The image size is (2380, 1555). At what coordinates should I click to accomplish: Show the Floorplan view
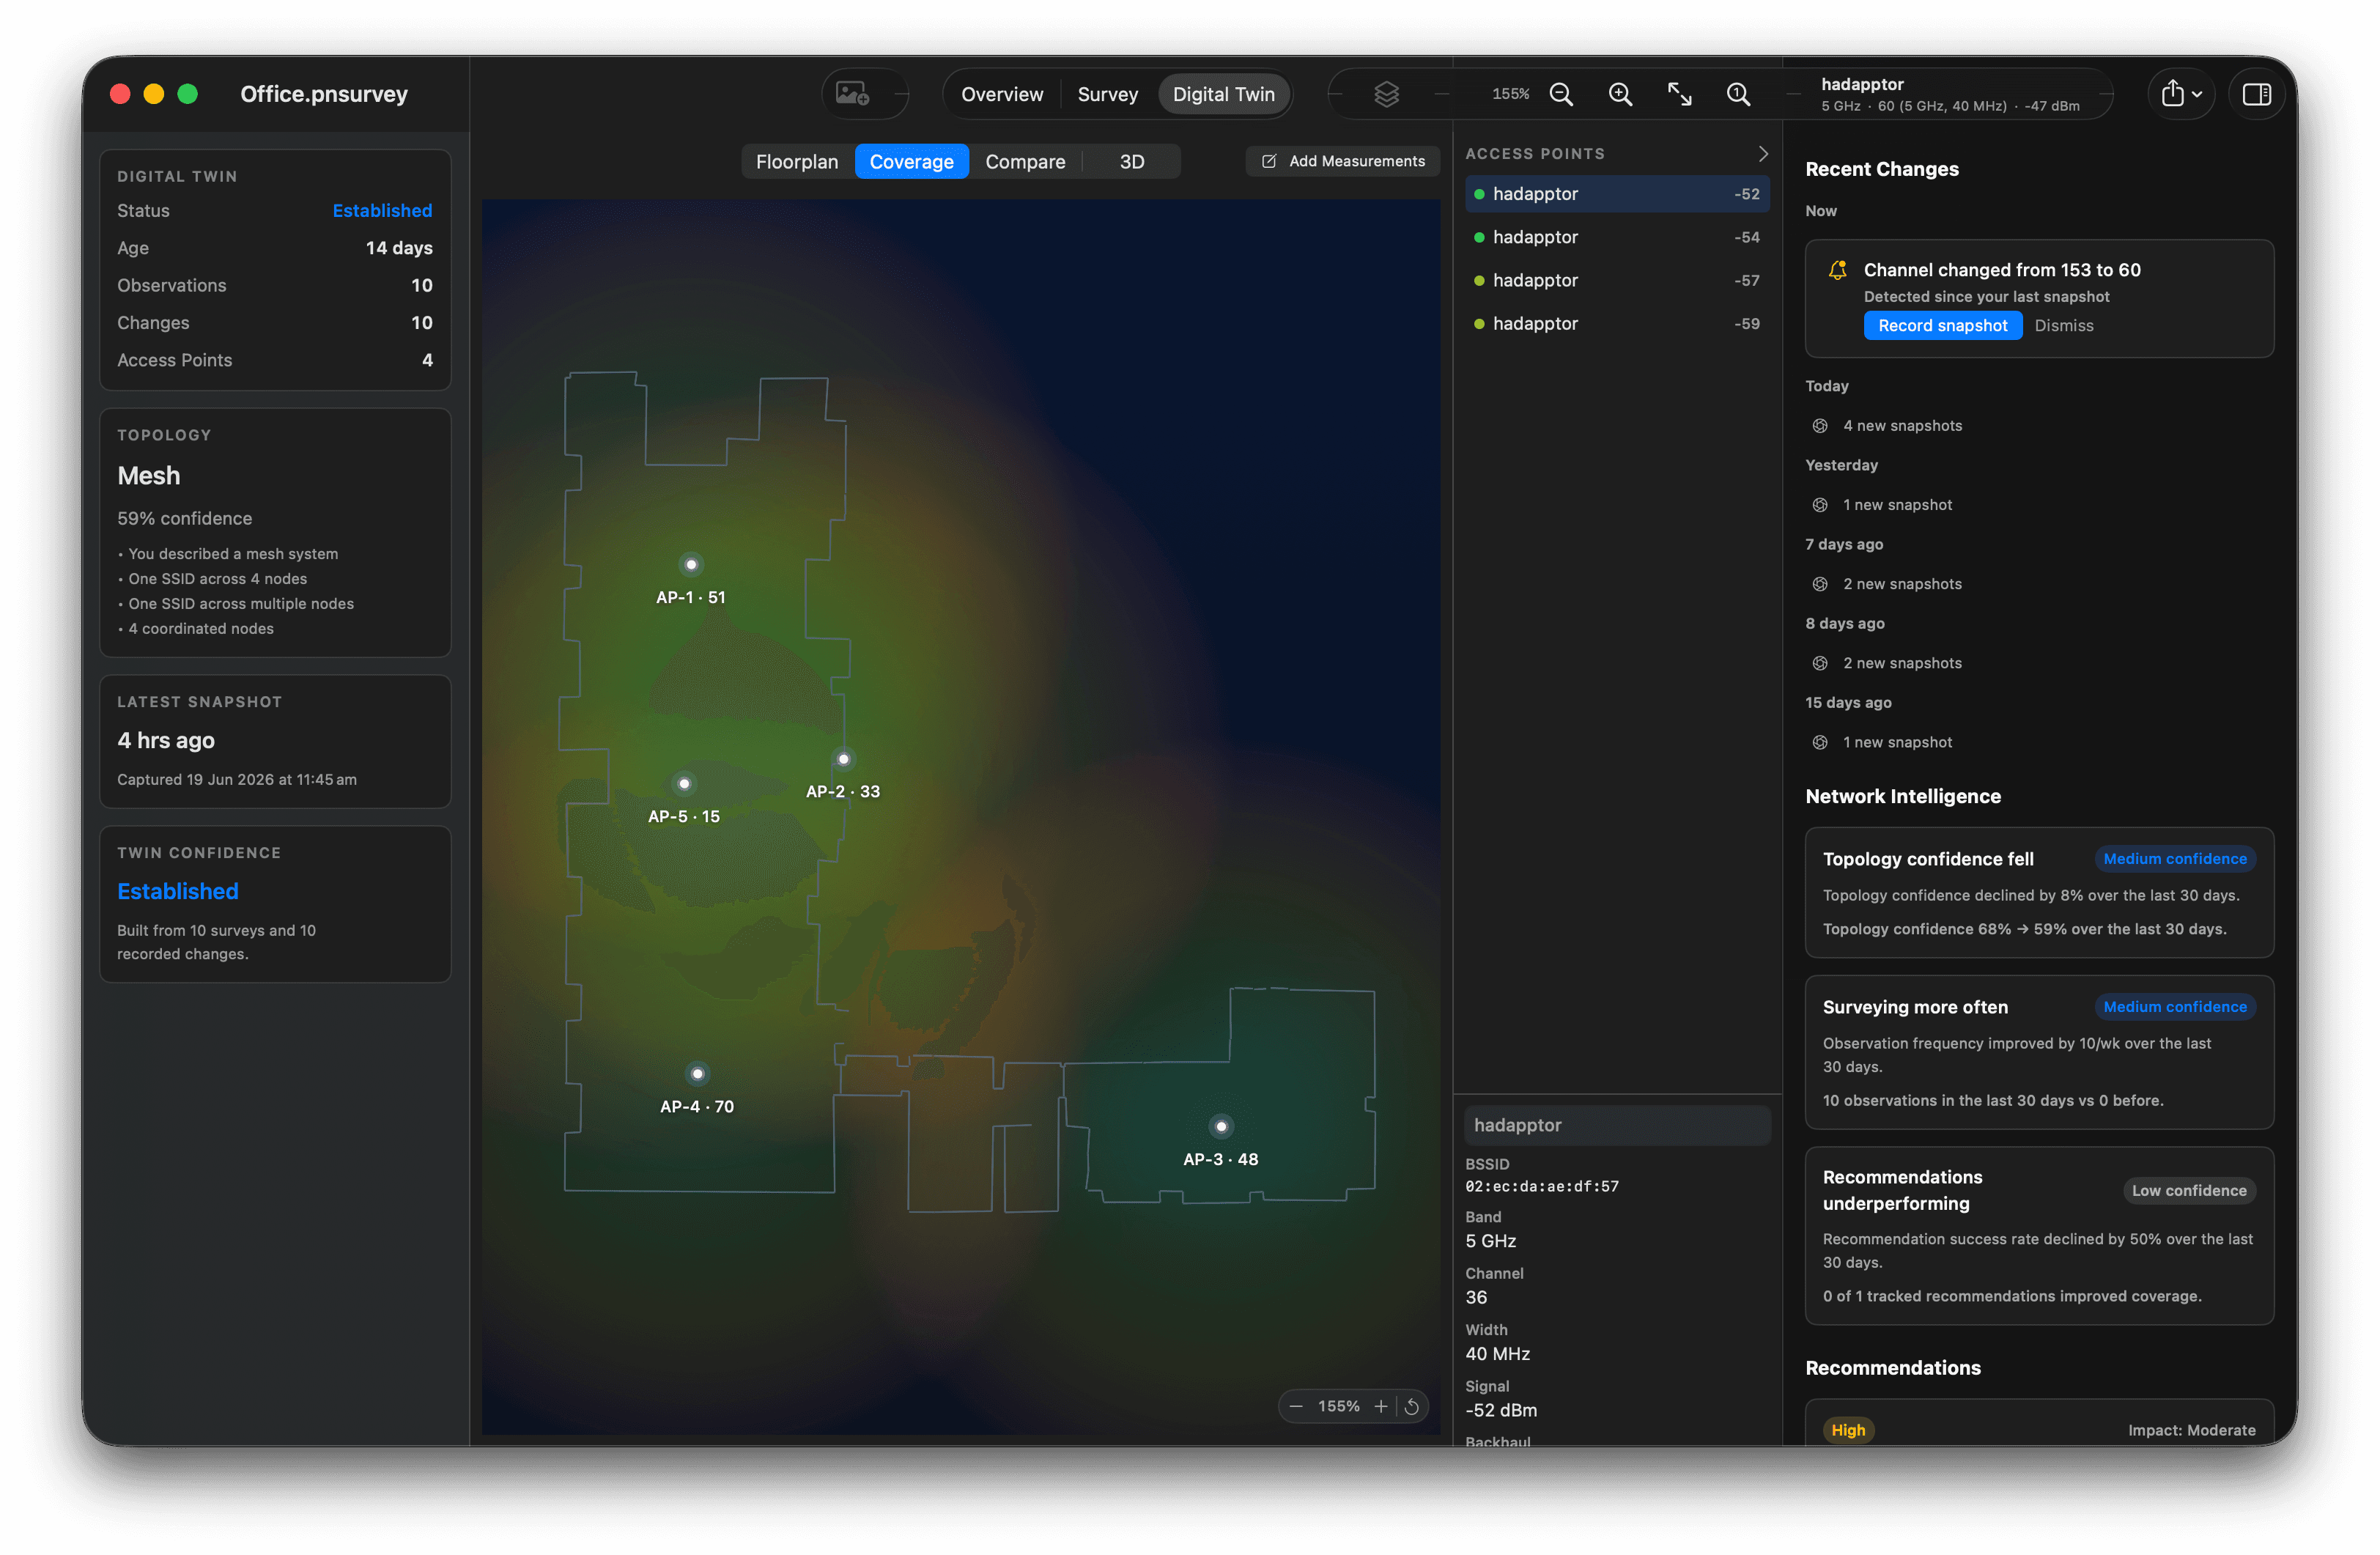(x=796, y=162)
